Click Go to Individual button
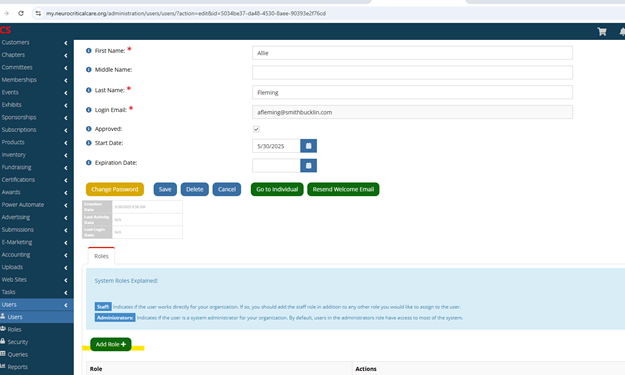The image size is (625, 375). pos(277,189)
